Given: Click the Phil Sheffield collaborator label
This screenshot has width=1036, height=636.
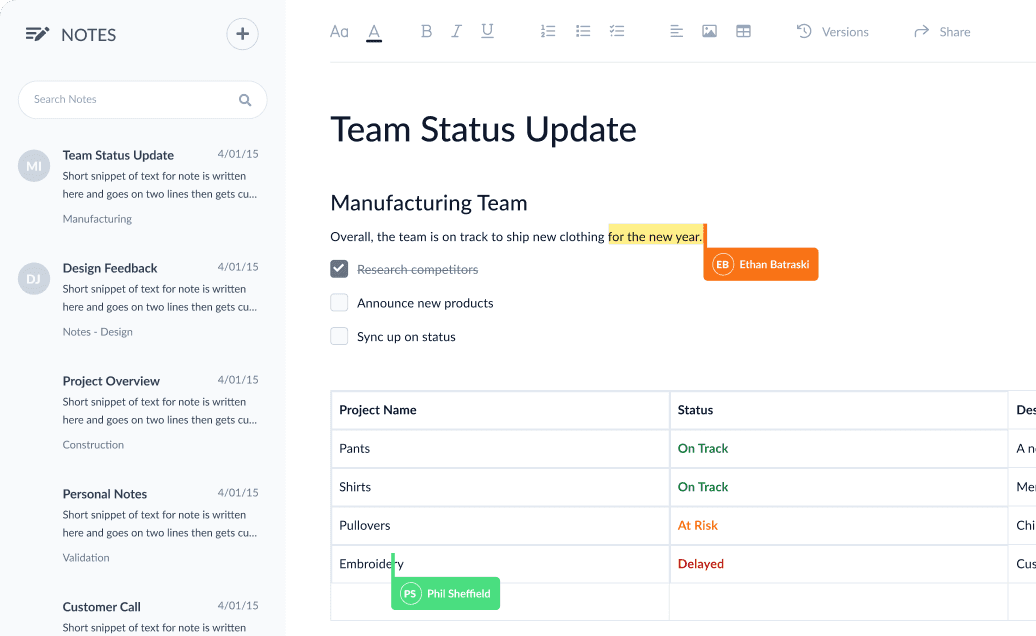Looking at the screenshot, I should 446,593.
